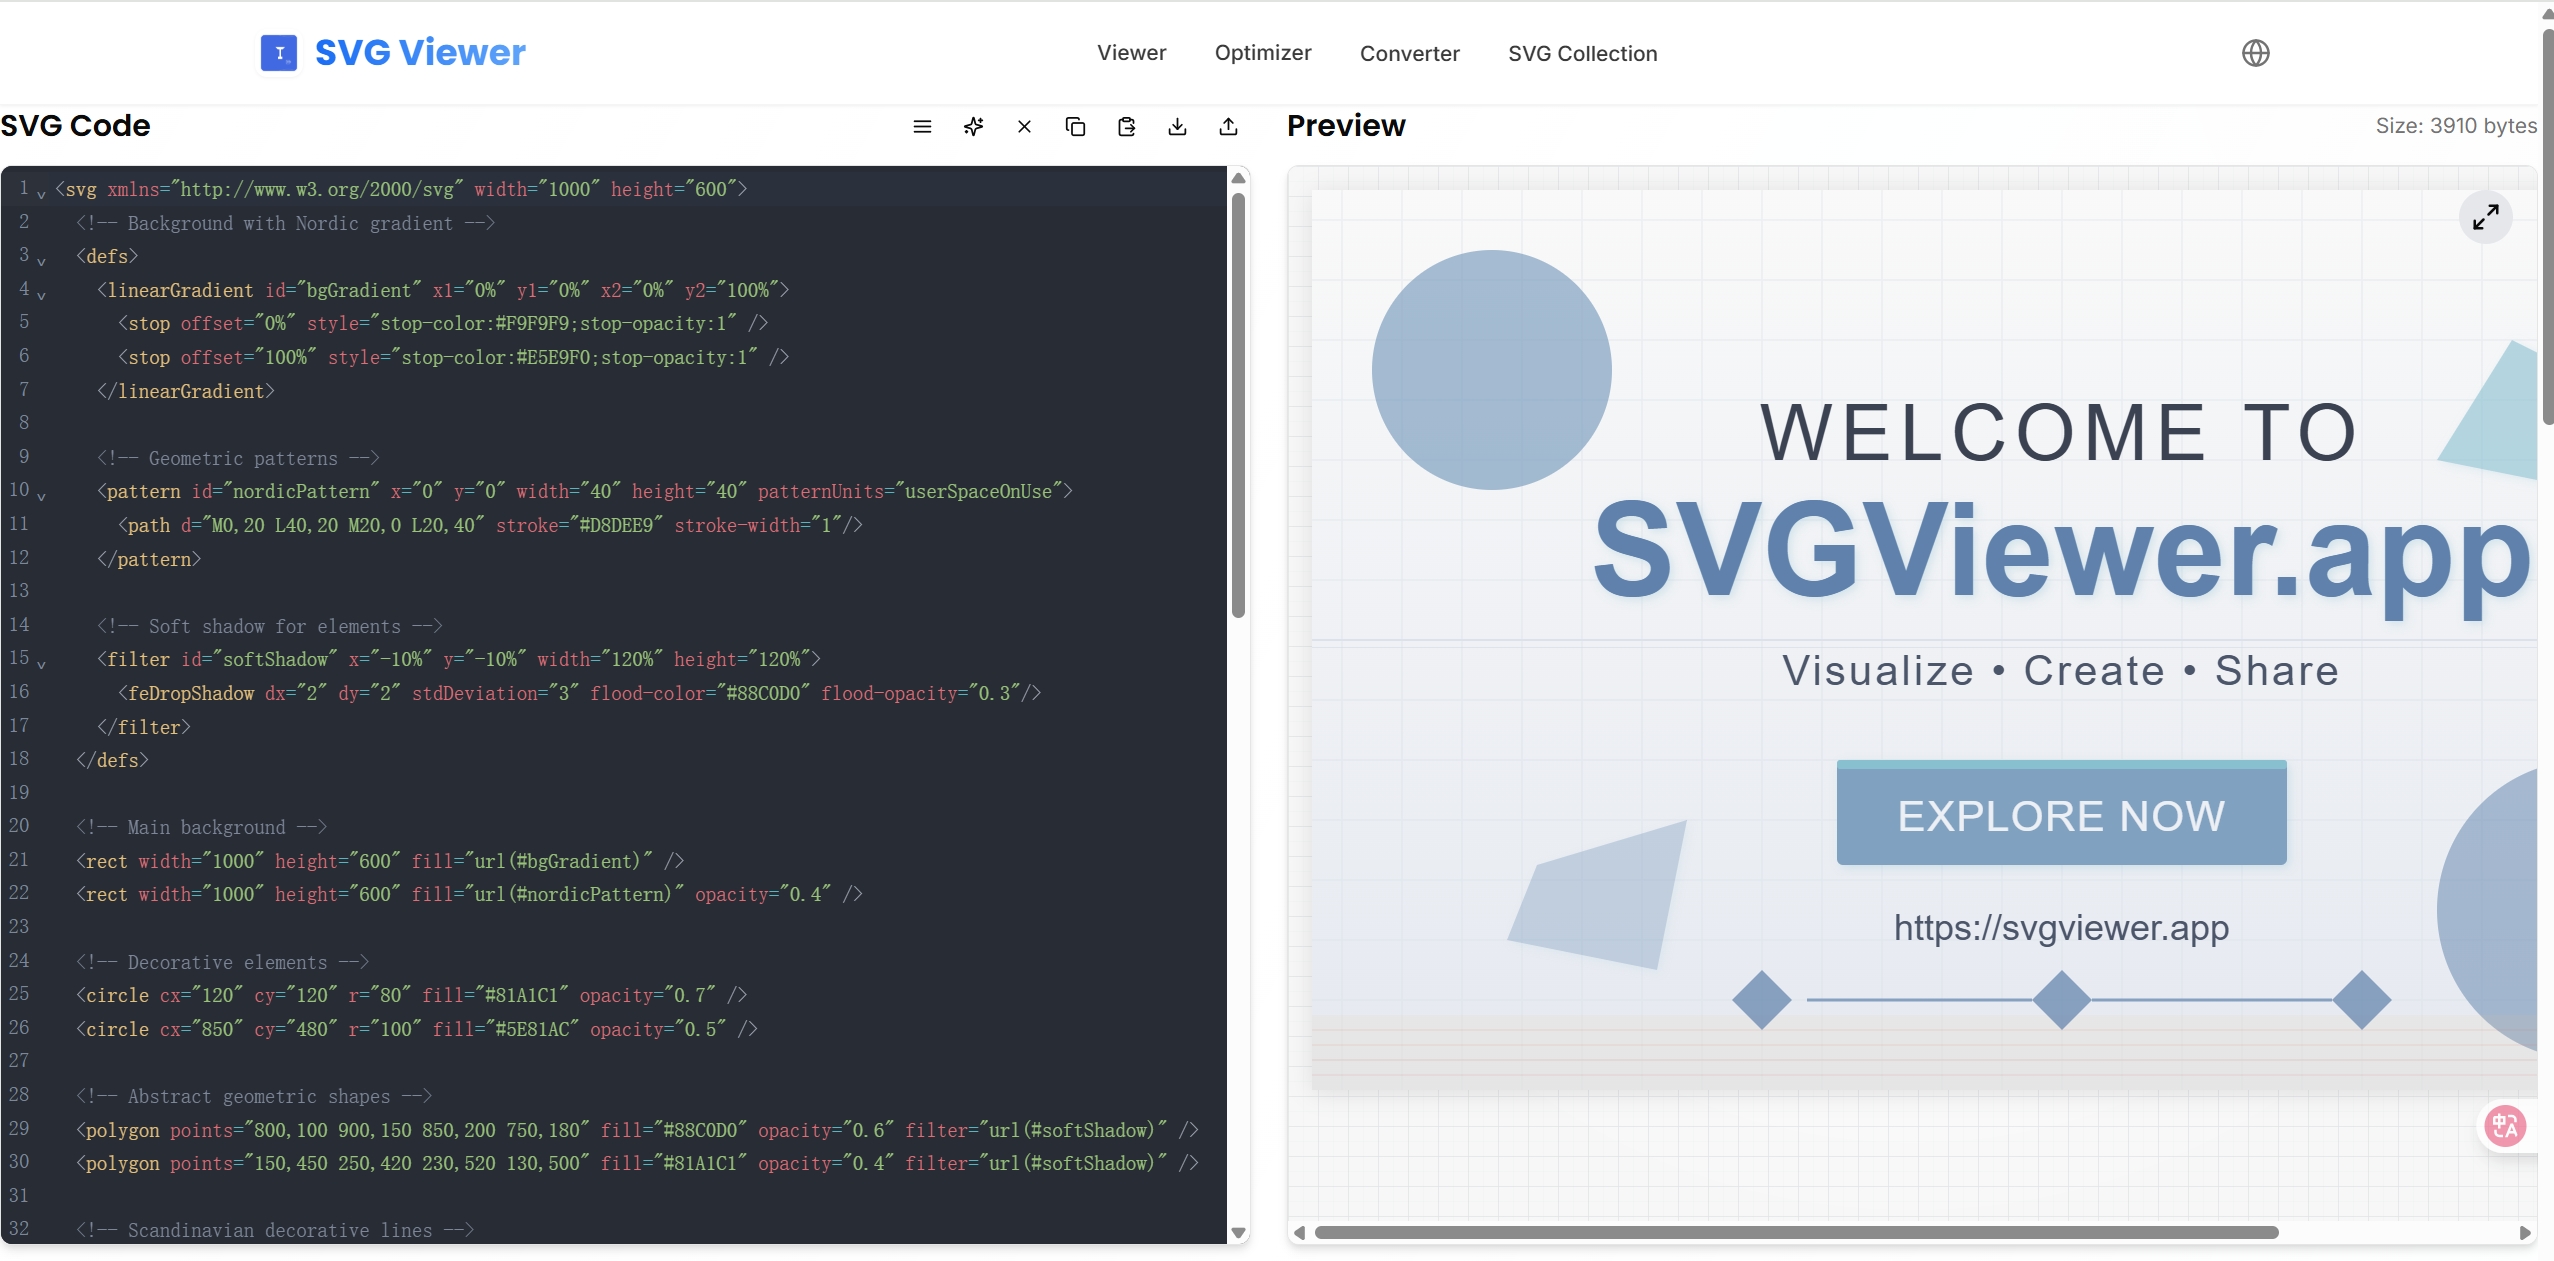Collapse the linearGradient element on line 4

pyautogui.click(x=41, y=296)
